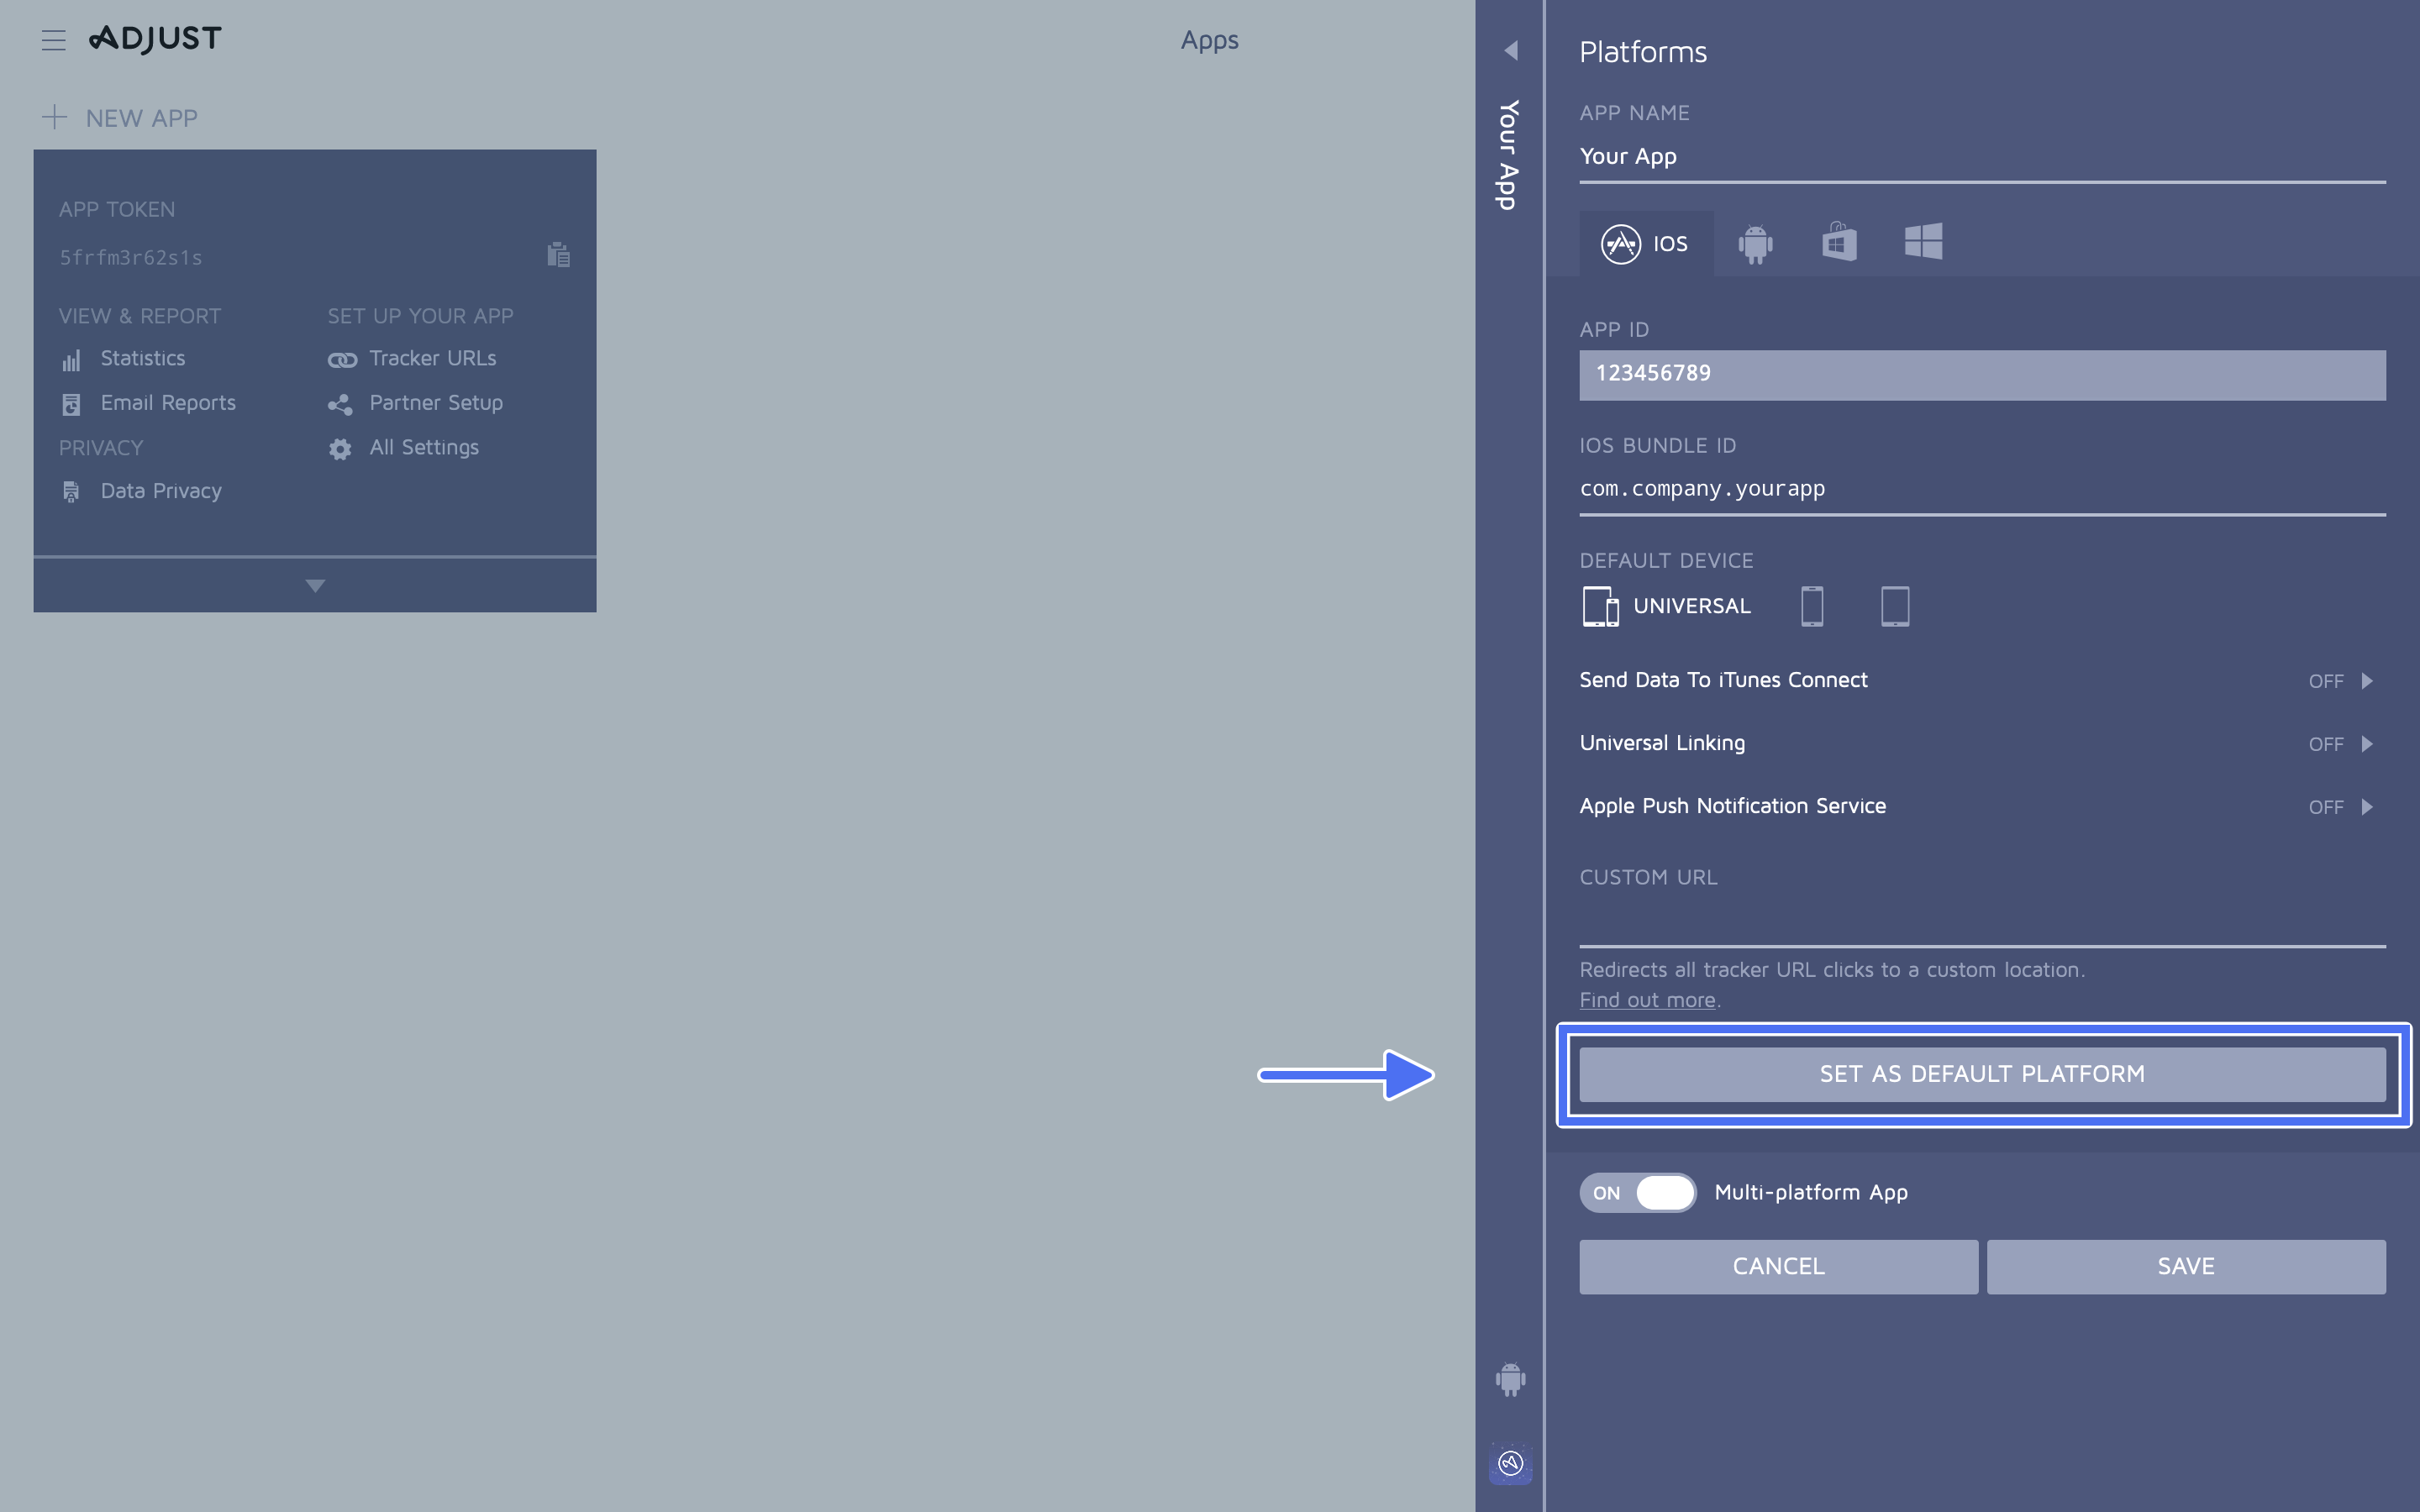Select the Windows platform icon
Image resolution: width=2420 pixels, height=1512 pixels.
click(1923, 241)
